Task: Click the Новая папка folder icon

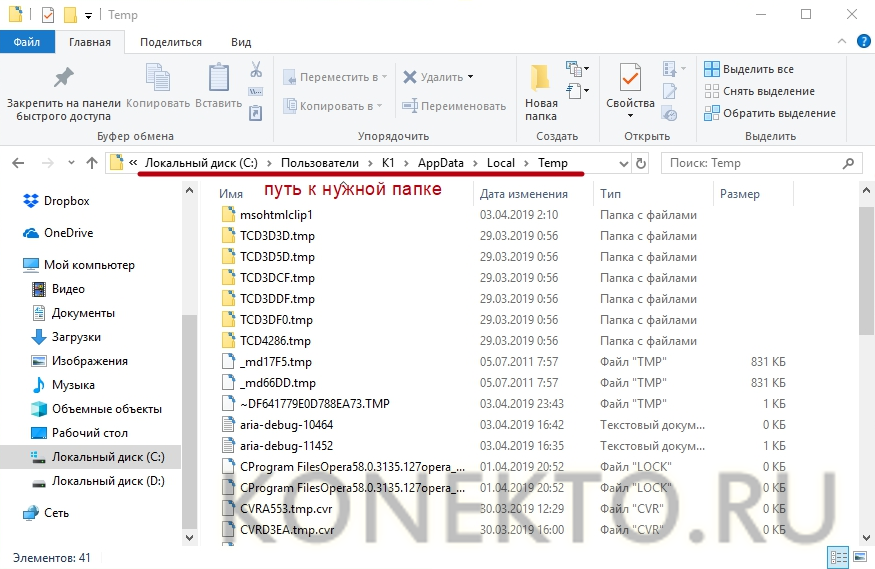Action: pyautogui.click(x=540, y=77)
